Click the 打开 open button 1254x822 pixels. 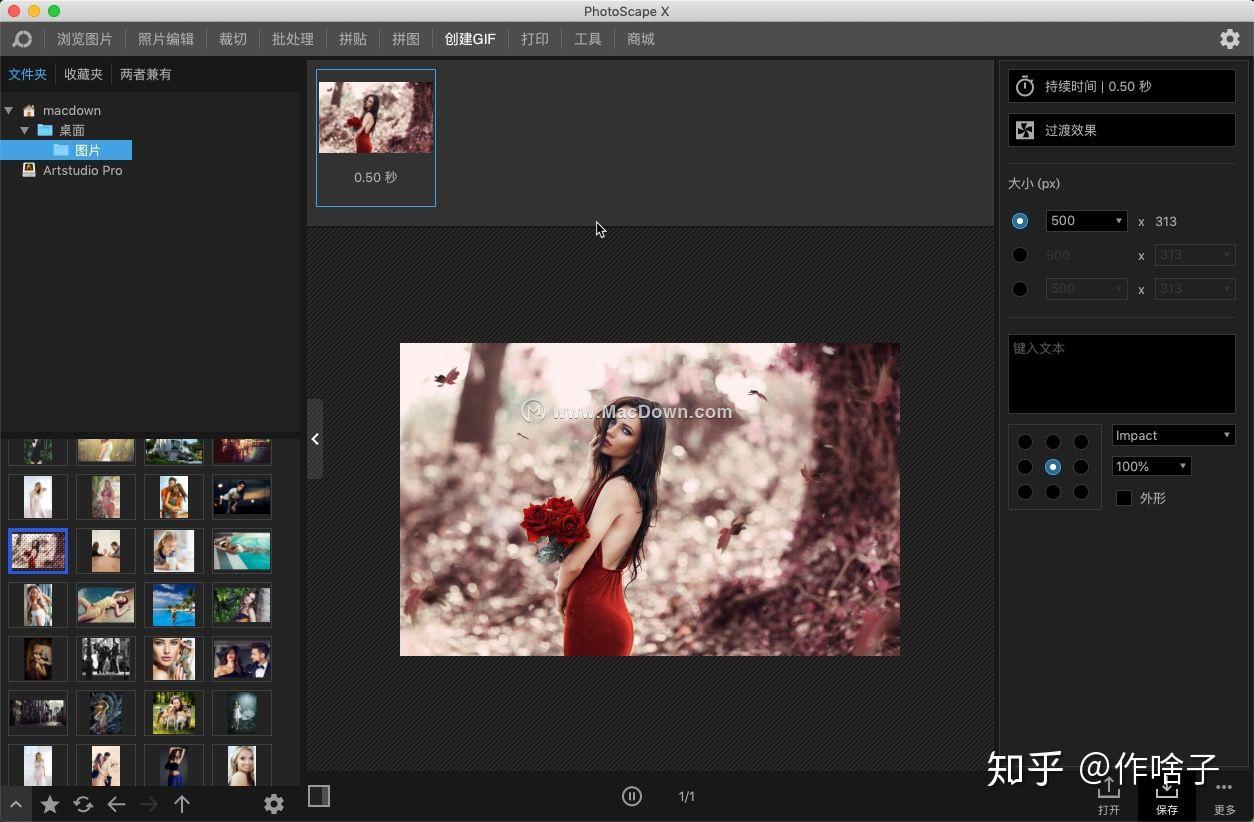(x=1108, y=800)
